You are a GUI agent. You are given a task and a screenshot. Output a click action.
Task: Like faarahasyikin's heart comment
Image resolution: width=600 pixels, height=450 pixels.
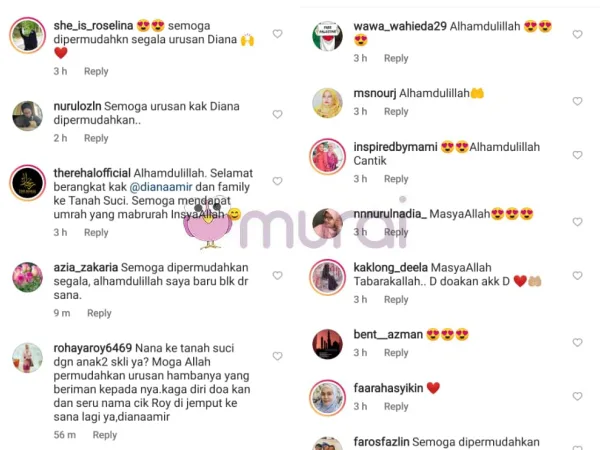pos(577,396)
